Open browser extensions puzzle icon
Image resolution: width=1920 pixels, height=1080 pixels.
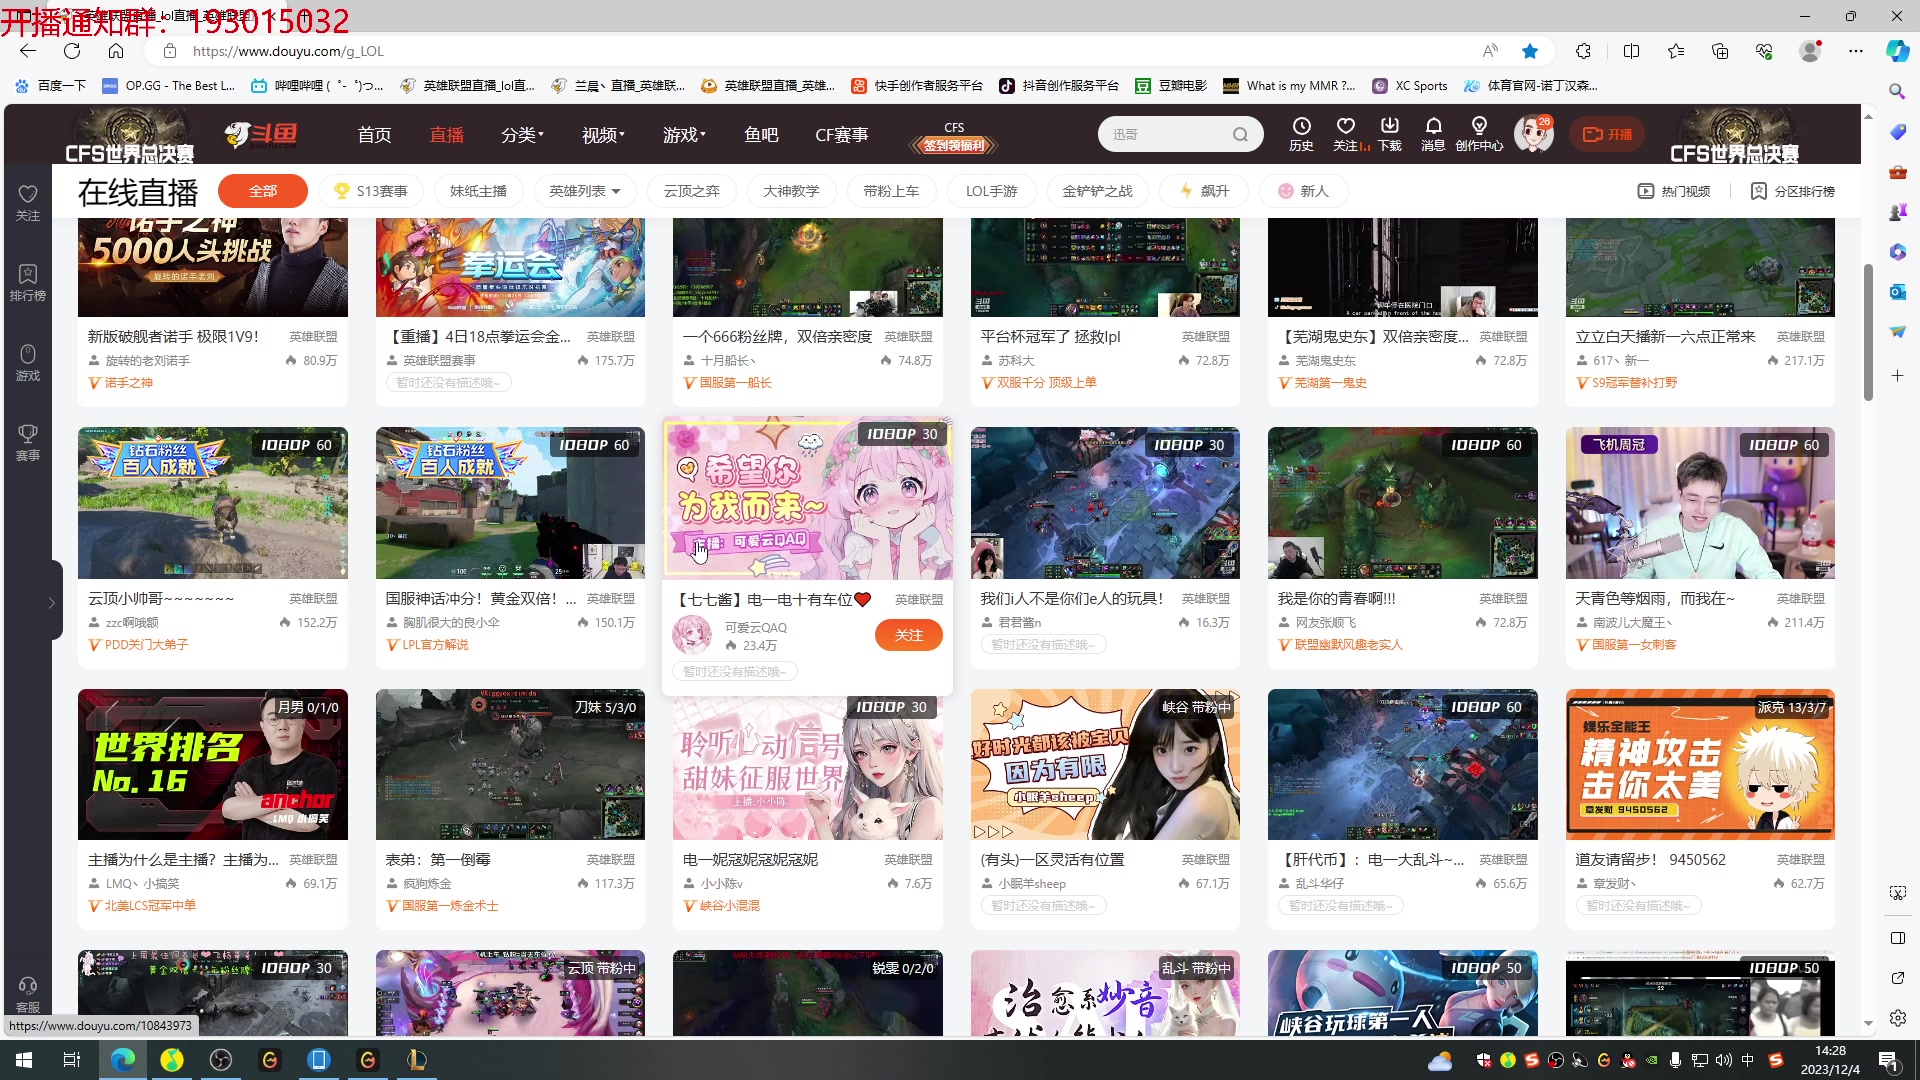click(x=1583, y=51)
